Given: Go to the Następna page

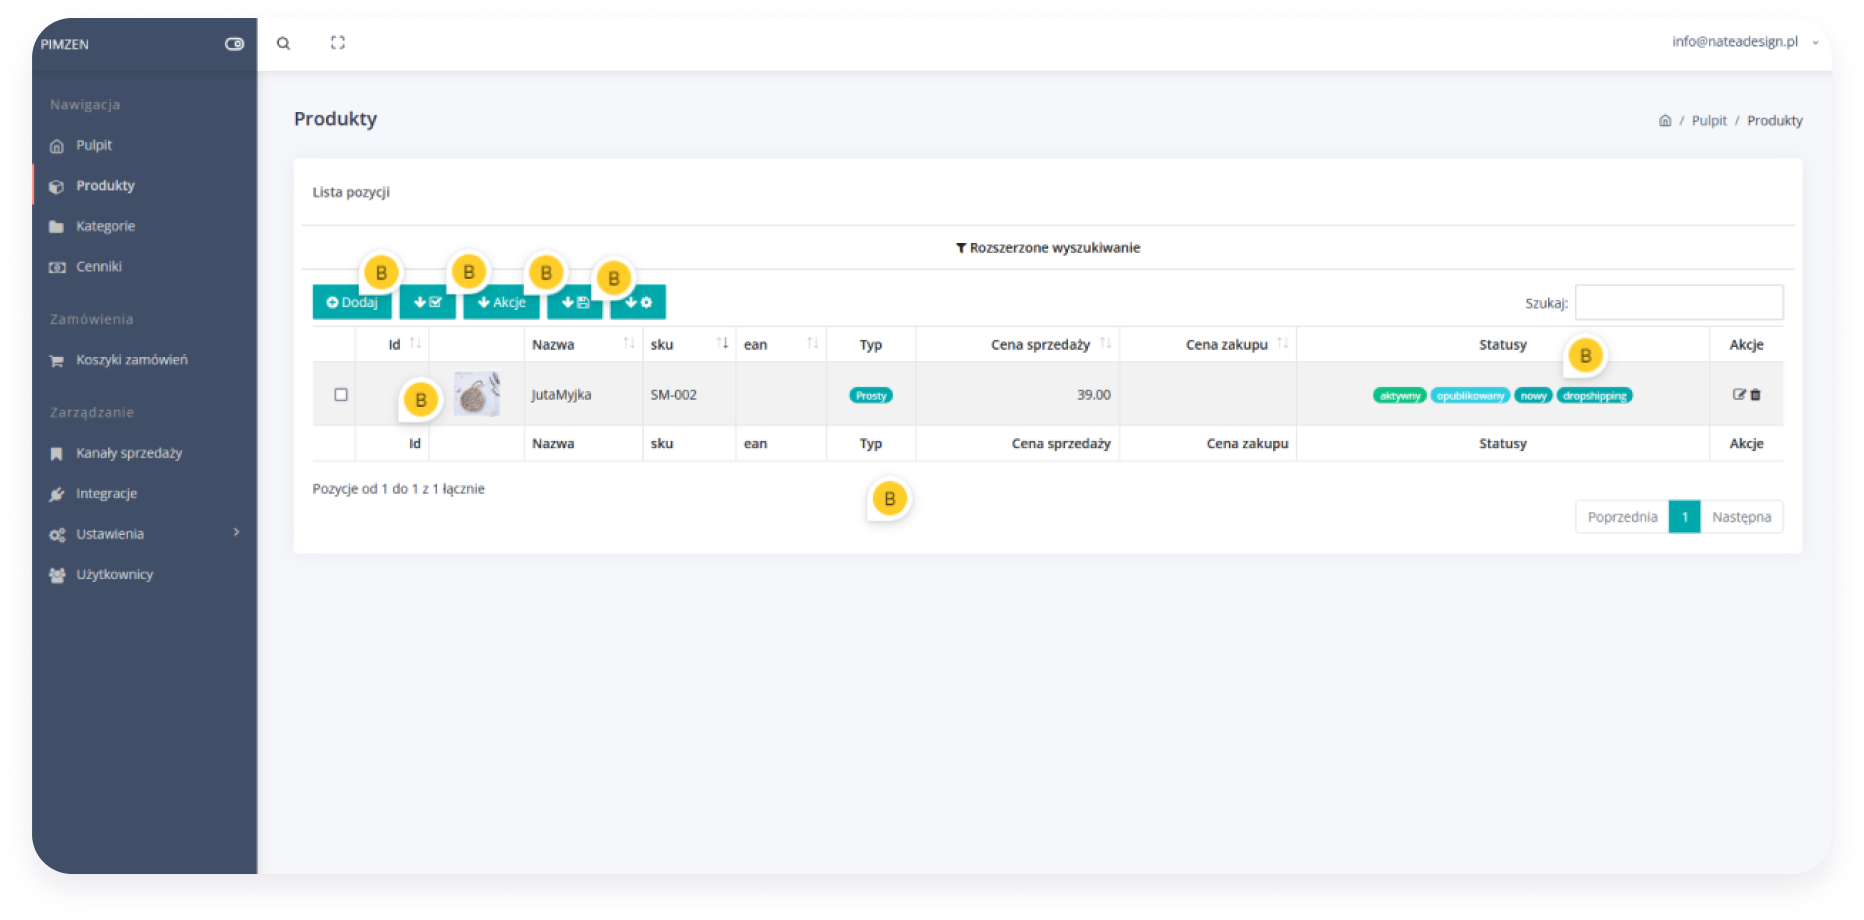Looking at the screenshot, I should click(1741, 517).
